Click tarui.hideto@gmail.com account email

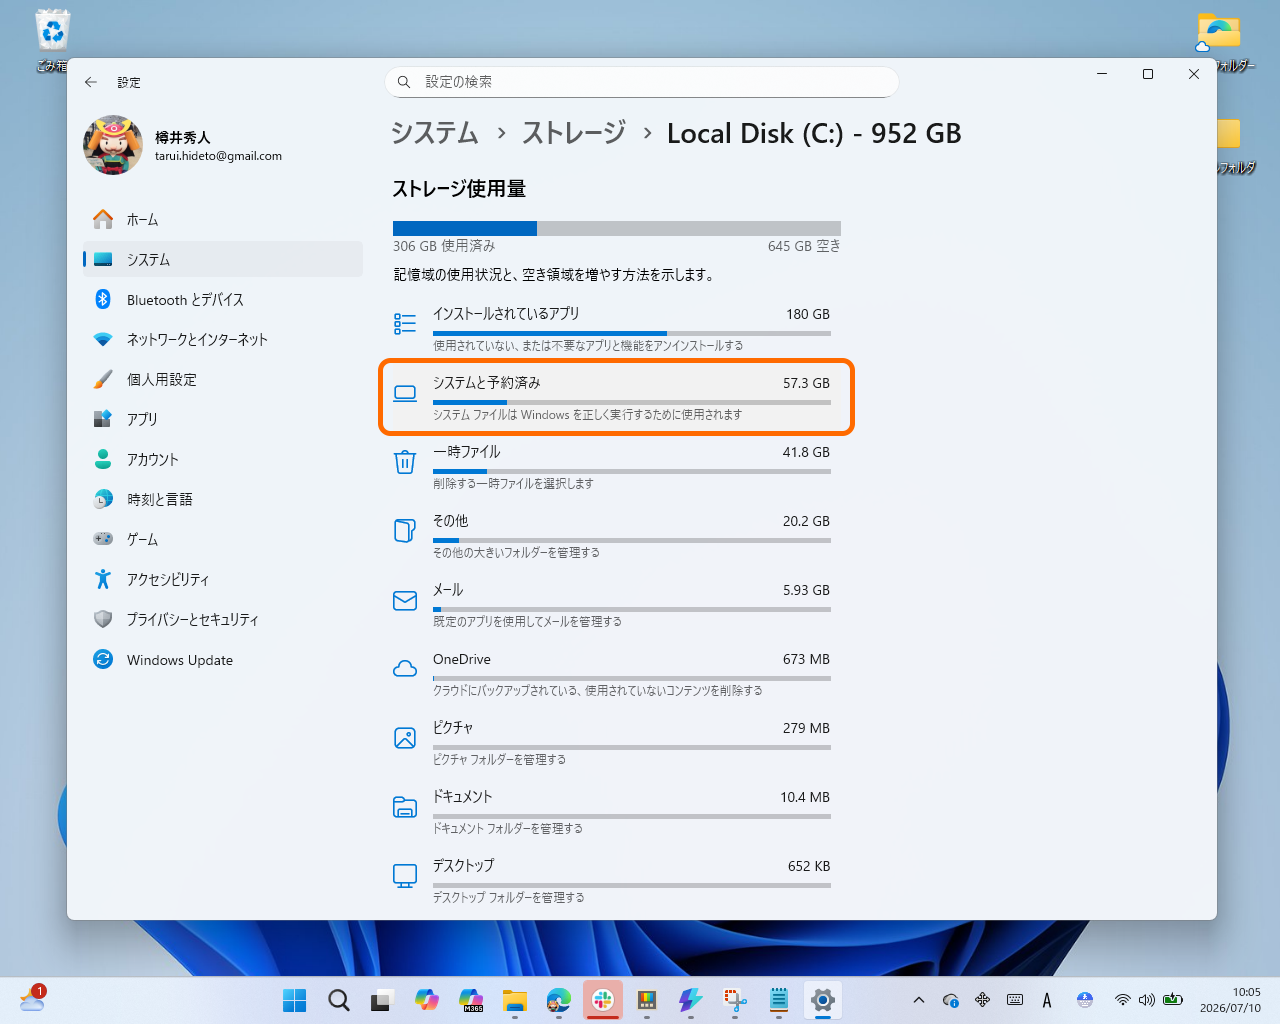pos(218,156)
